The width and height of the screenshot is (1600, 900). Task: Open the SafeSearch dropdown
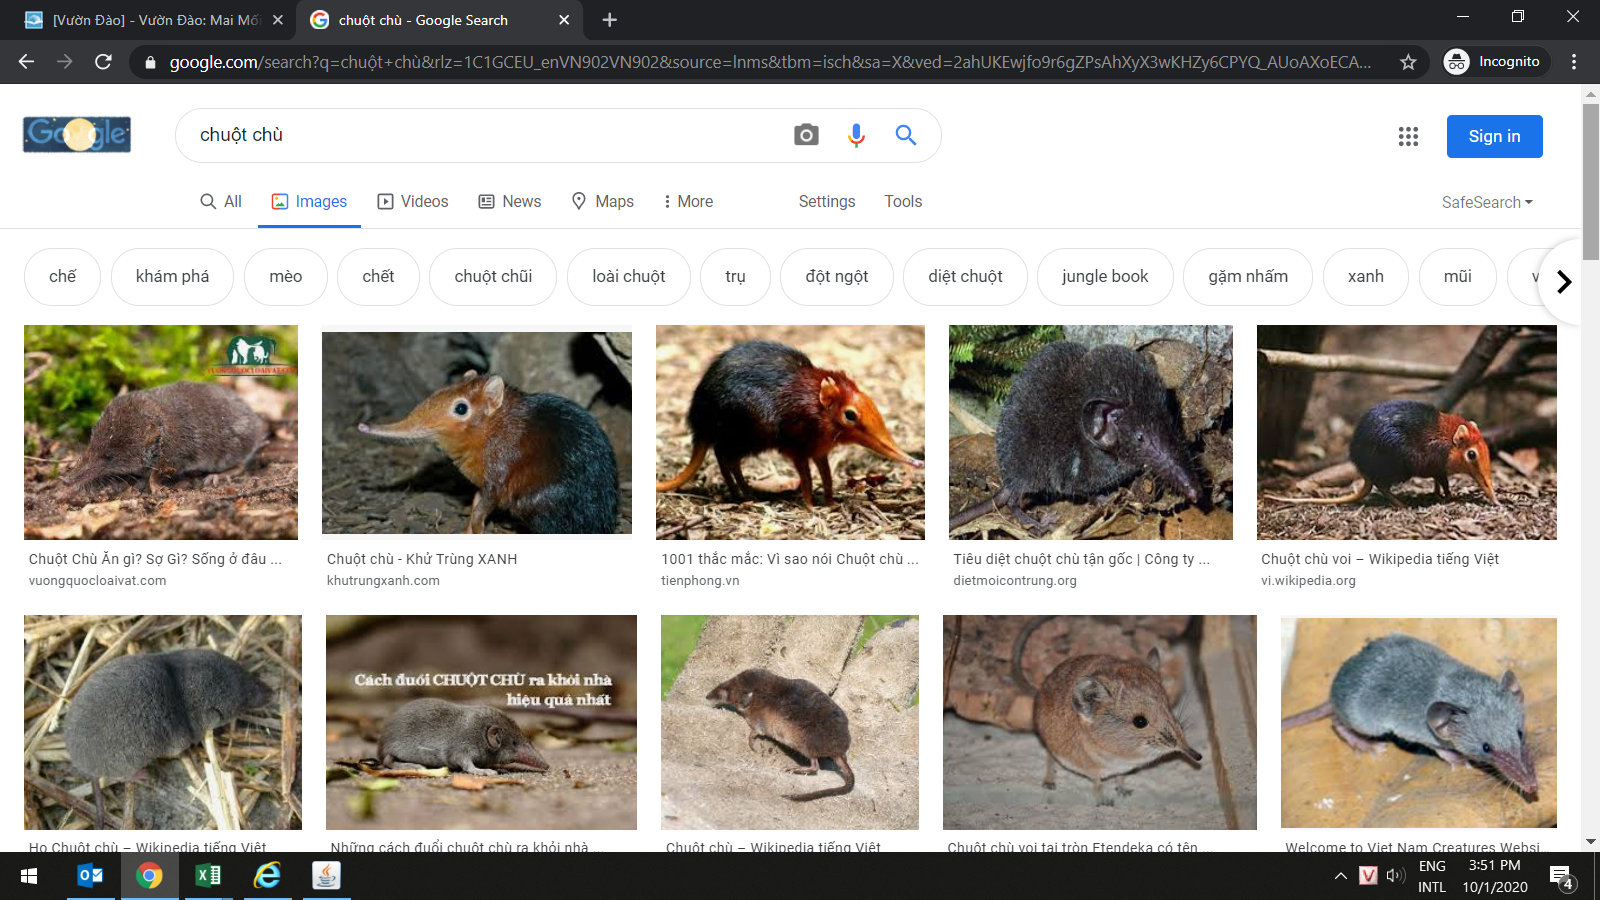point(1486,202)
